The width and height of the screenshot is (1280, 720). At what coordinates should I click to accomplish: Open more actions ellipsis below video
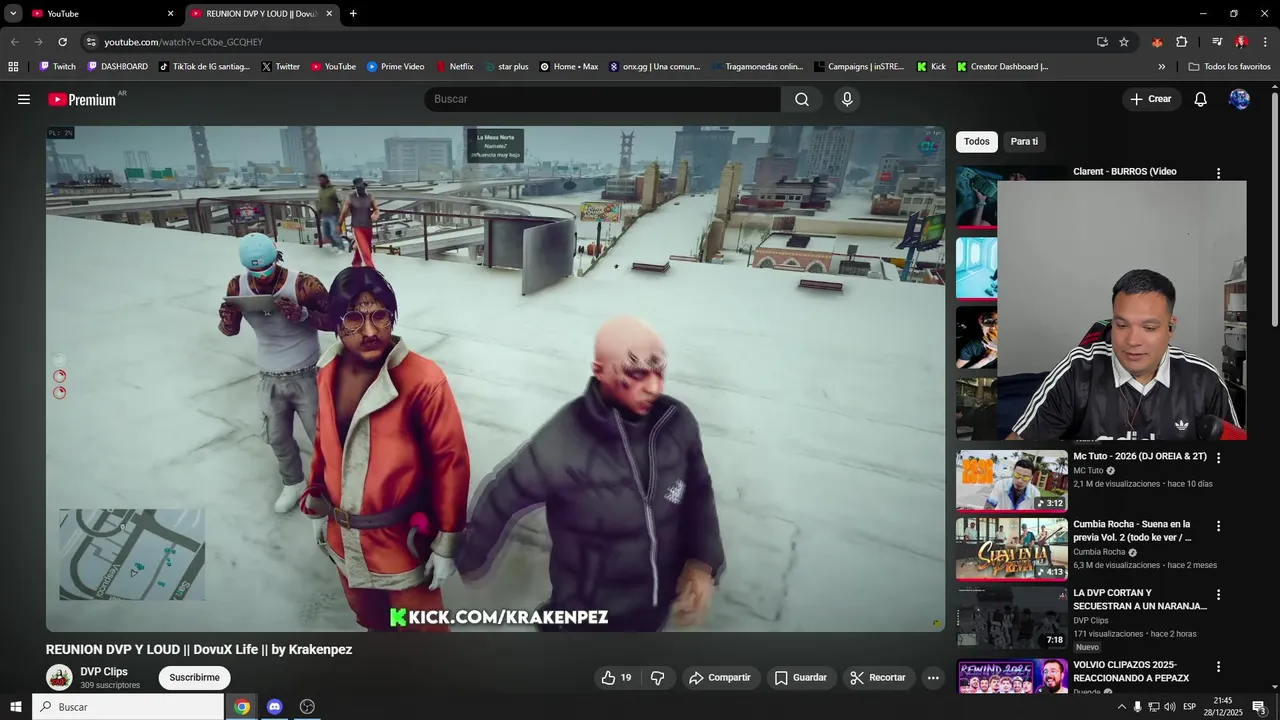pyautogui.click(x=933, y=678)
